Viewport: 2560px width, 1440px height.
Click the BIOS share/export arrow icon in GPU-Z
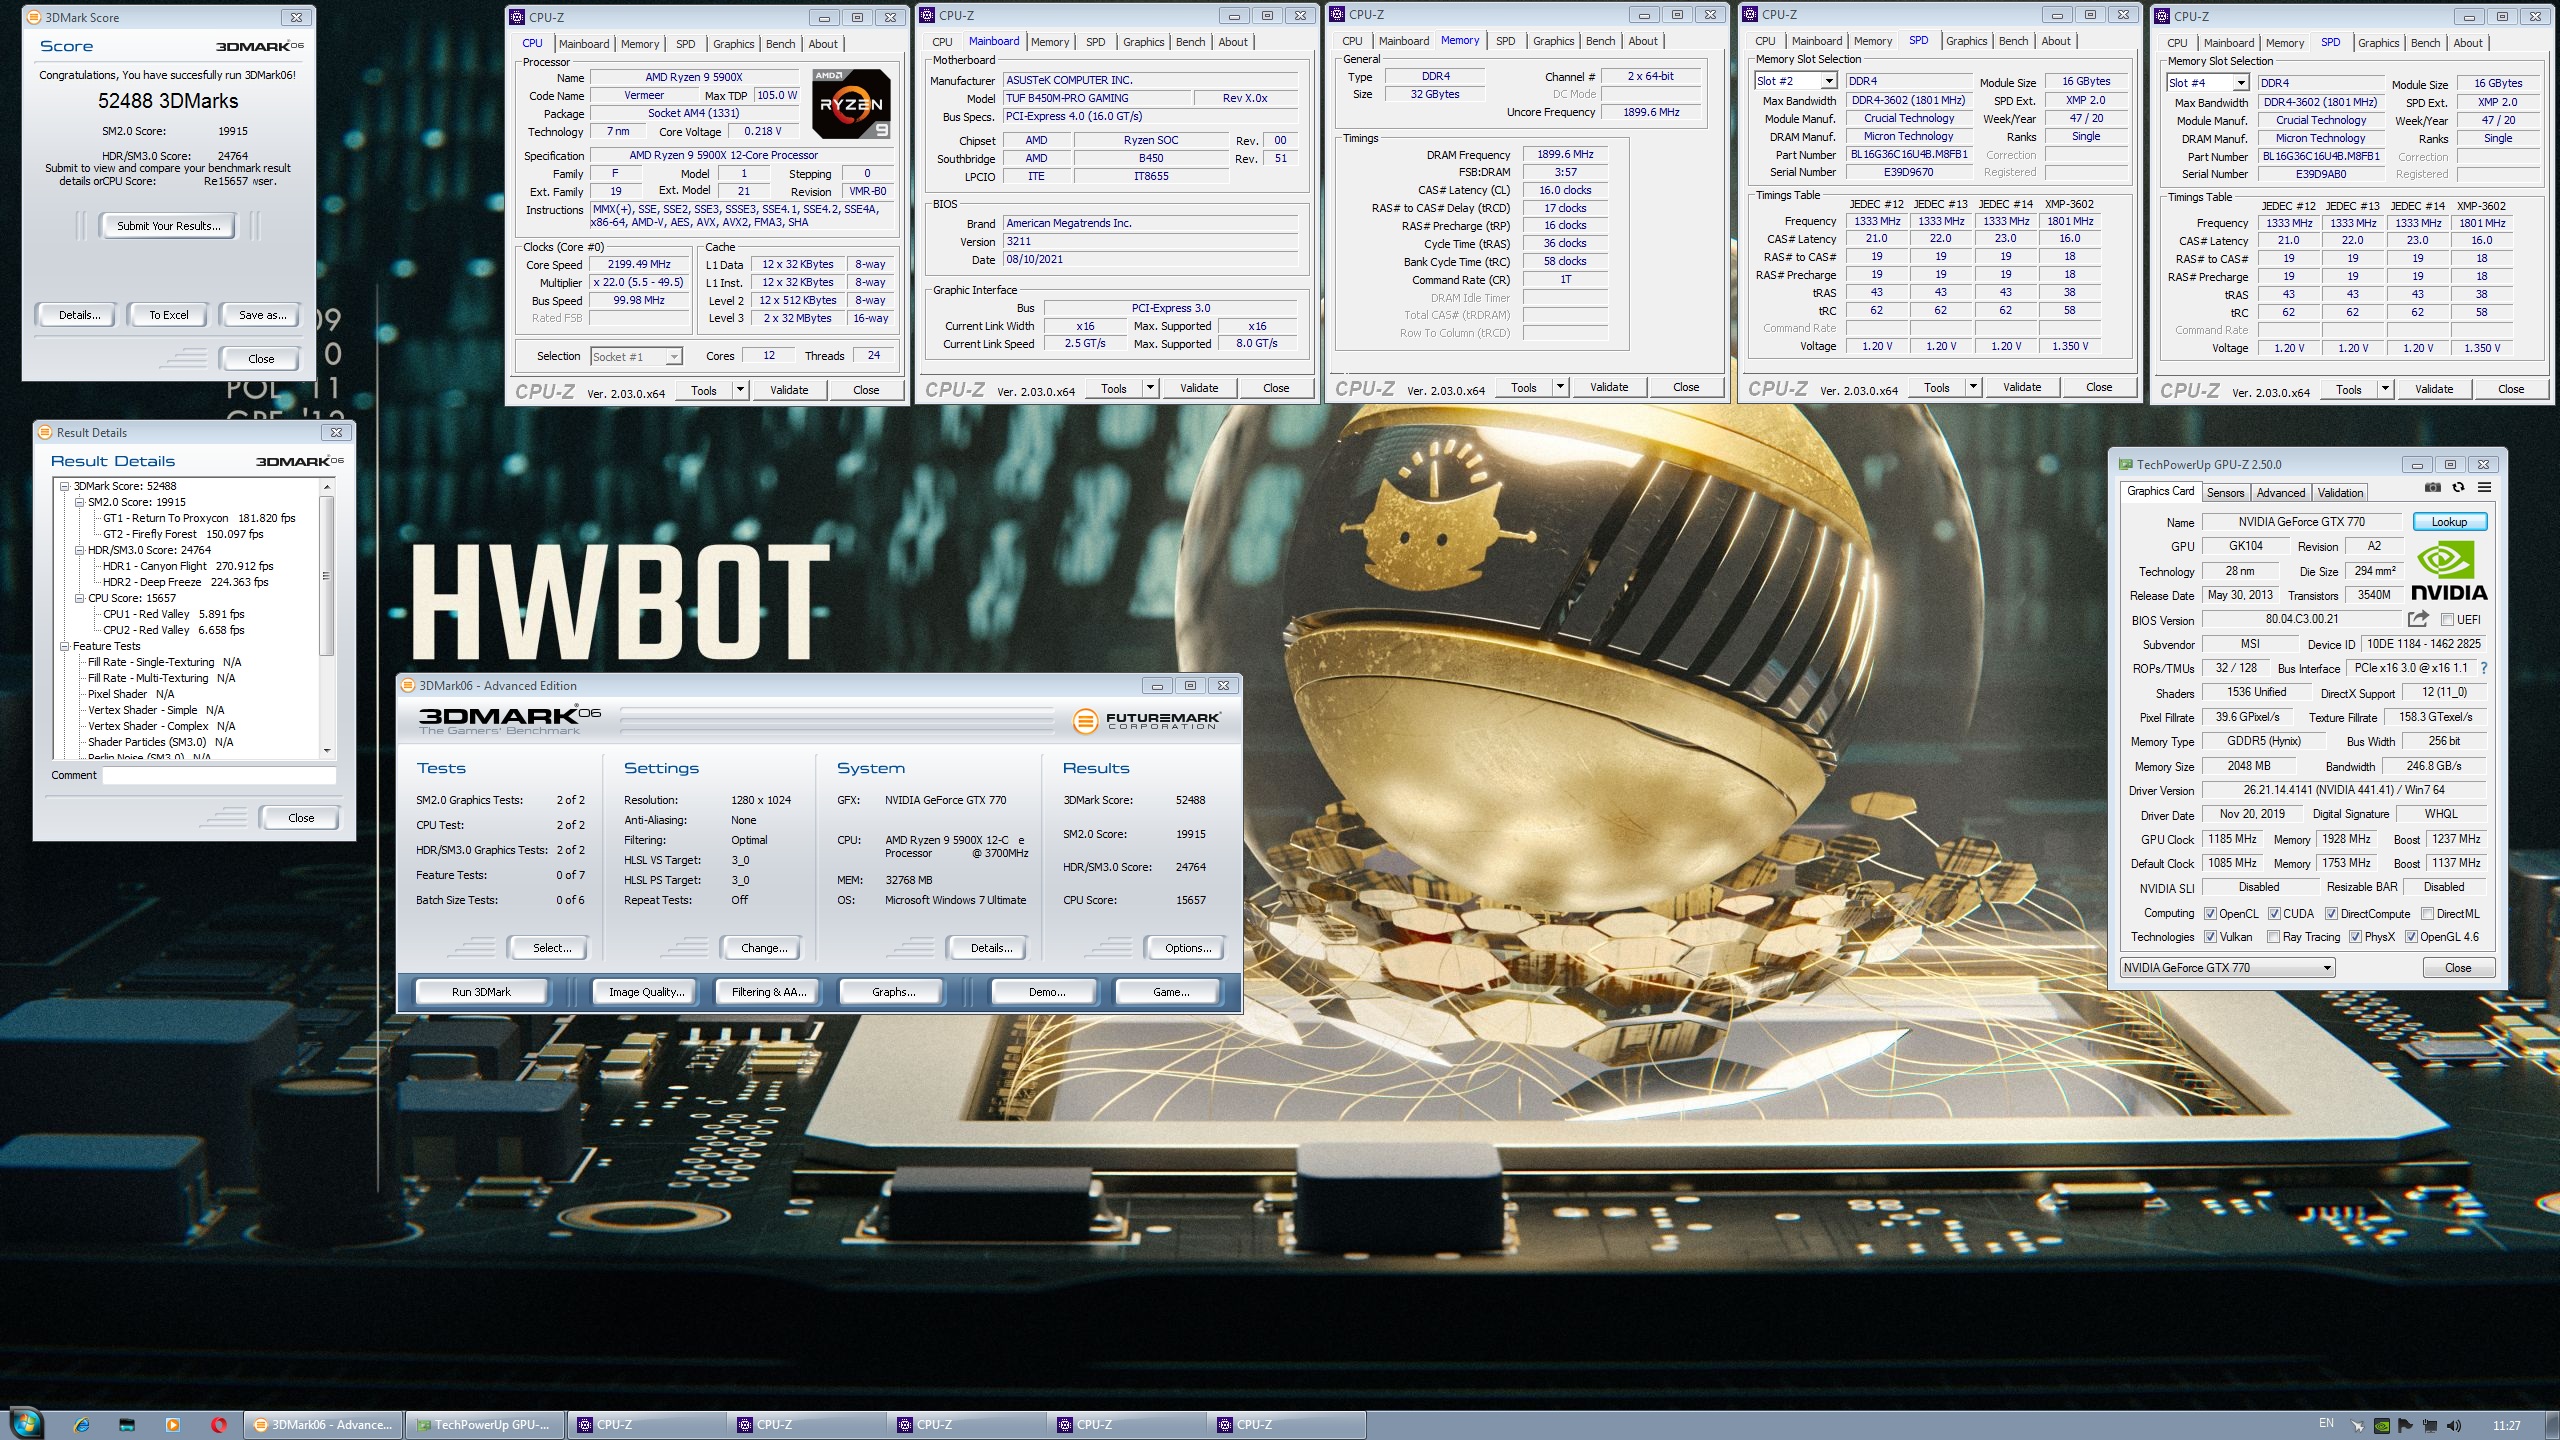click(x=2418, y=619)
